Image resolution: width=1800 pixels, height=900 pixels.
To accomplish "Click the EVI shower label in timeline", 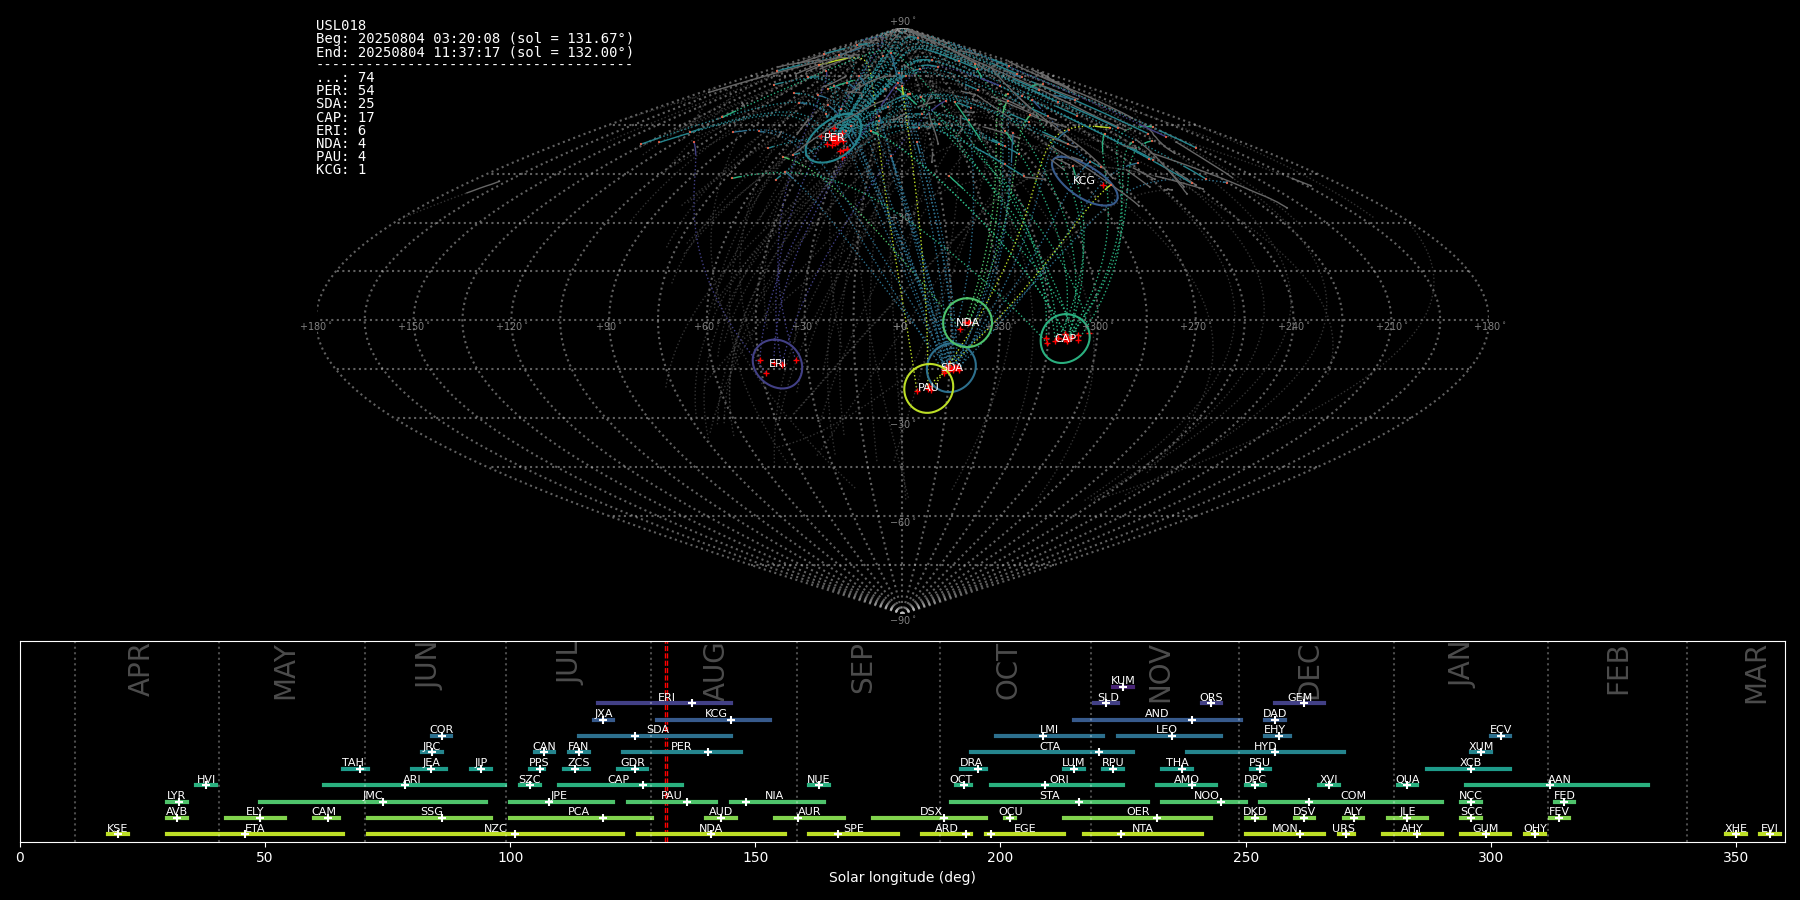I will point(1770,829).
